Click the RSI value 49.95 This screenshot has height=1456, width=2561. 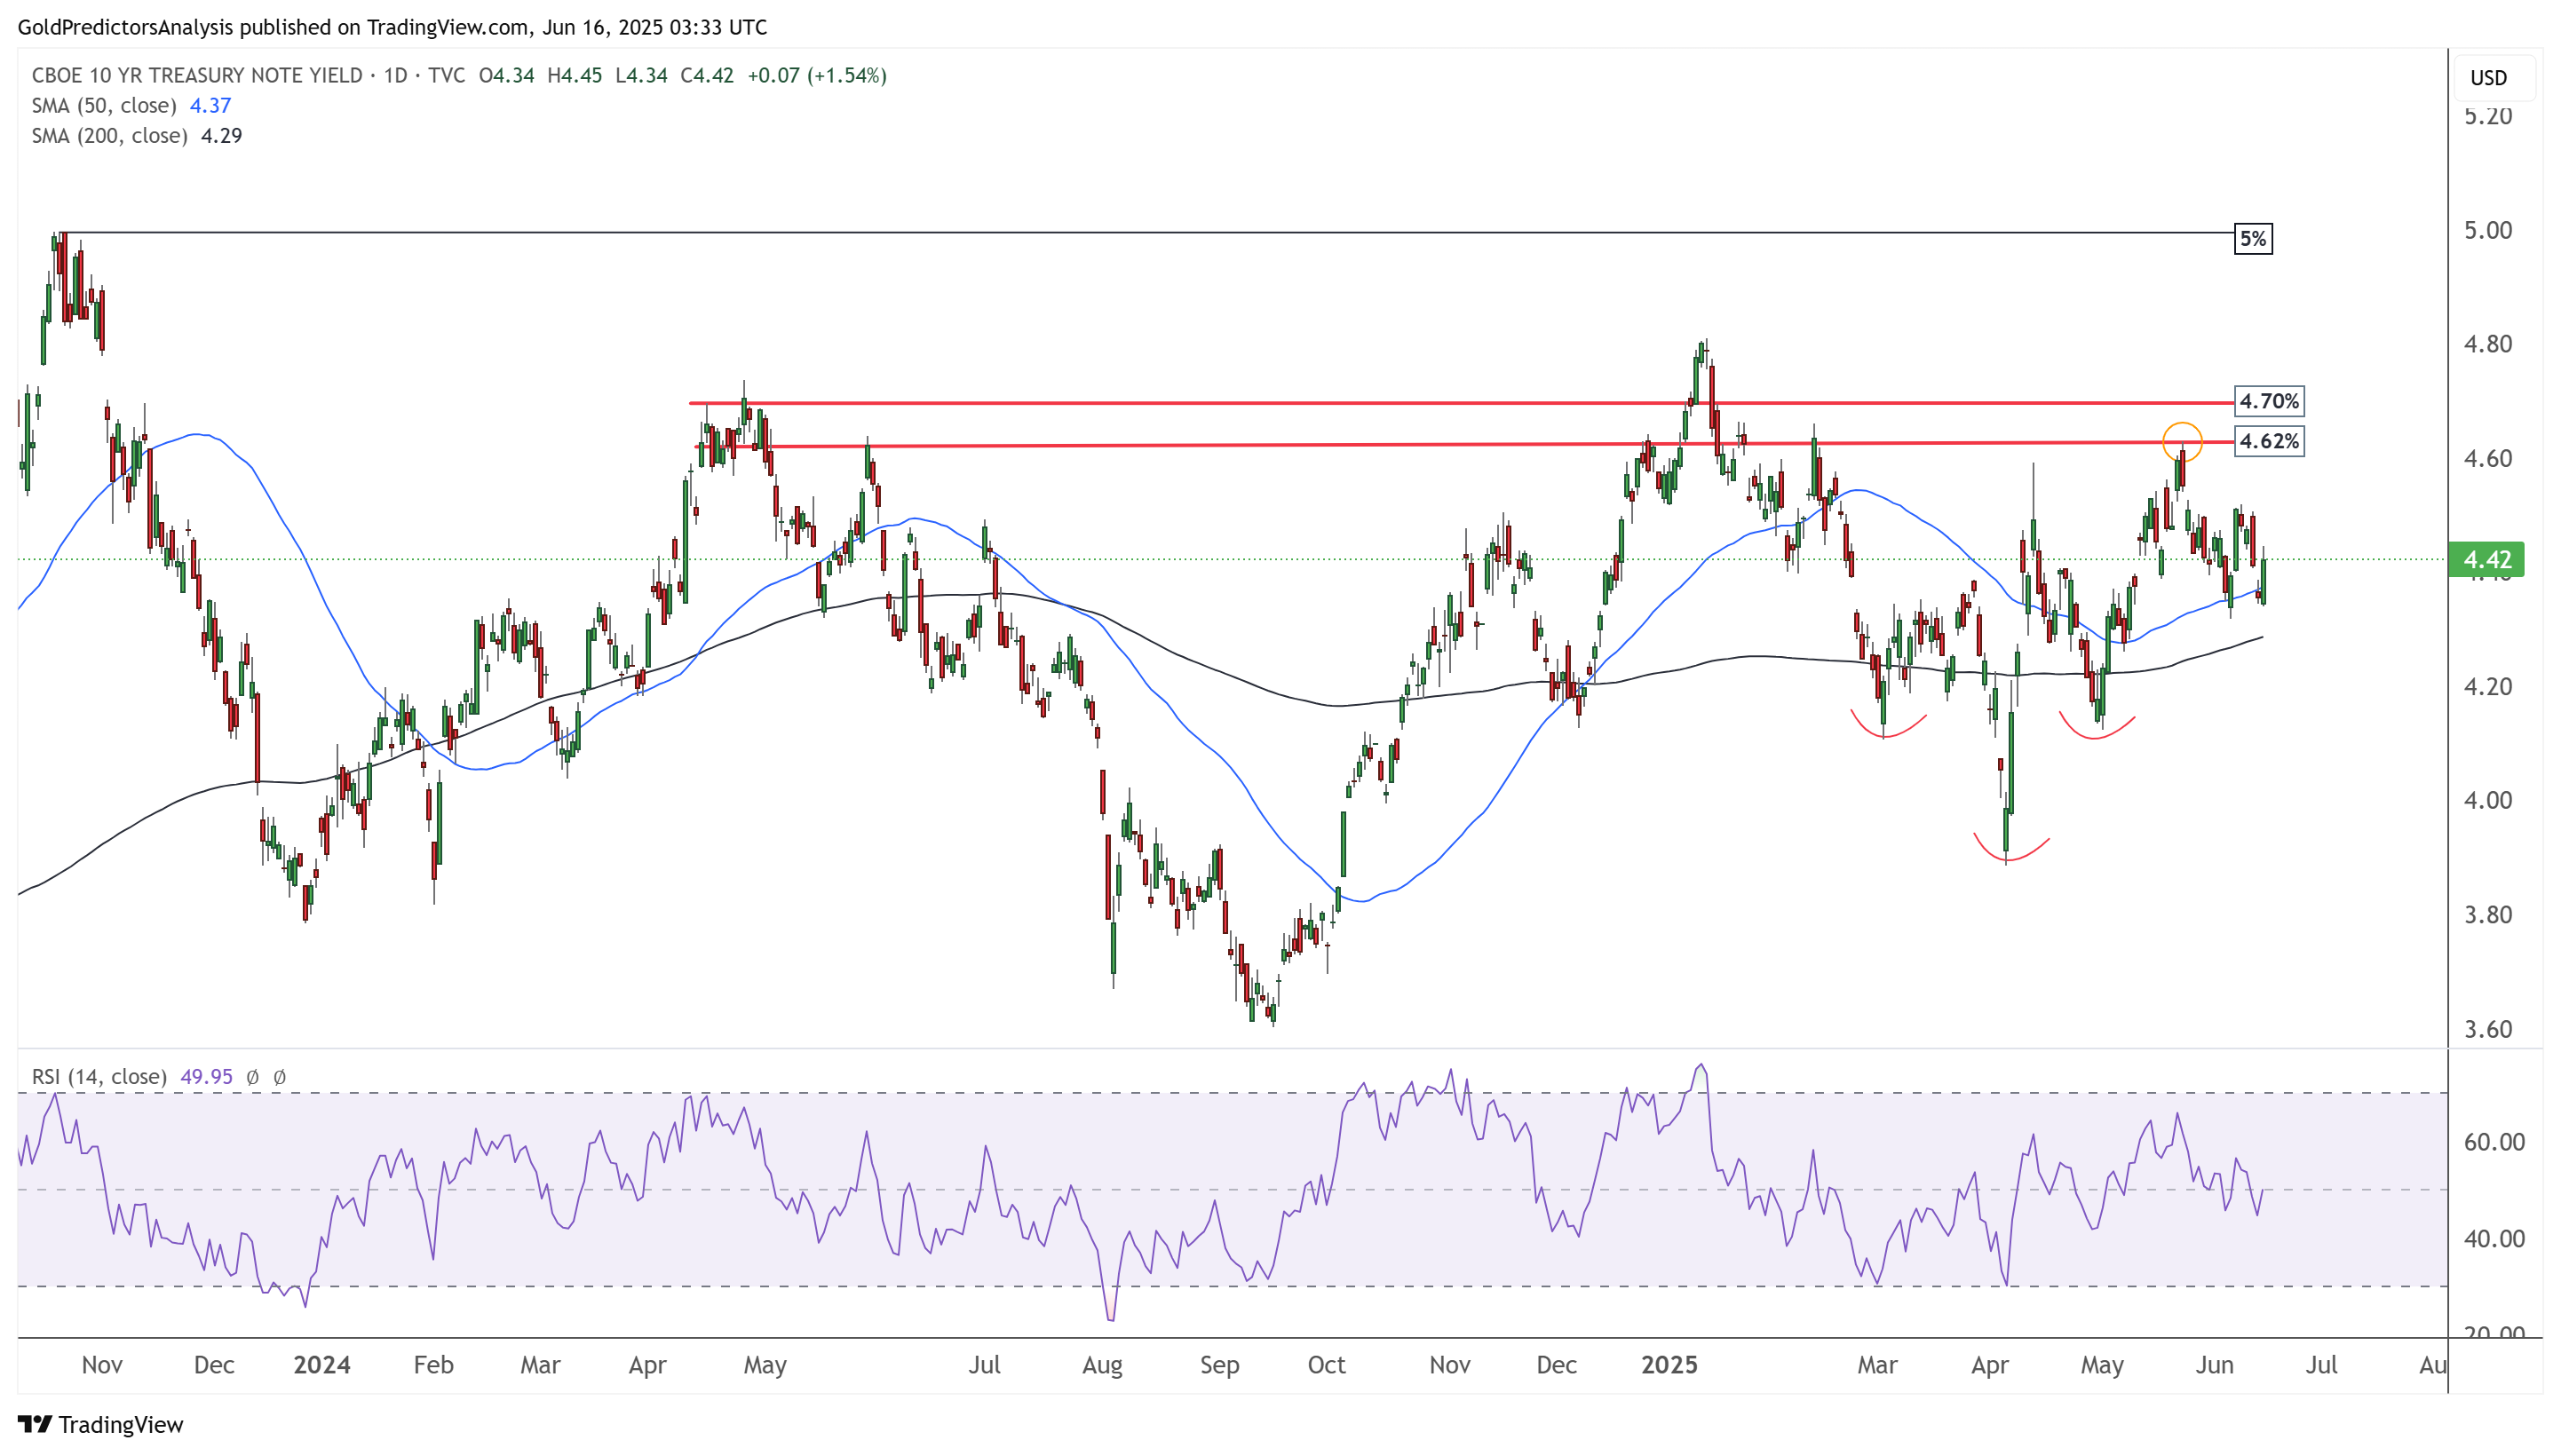[x=206, y=1077]
